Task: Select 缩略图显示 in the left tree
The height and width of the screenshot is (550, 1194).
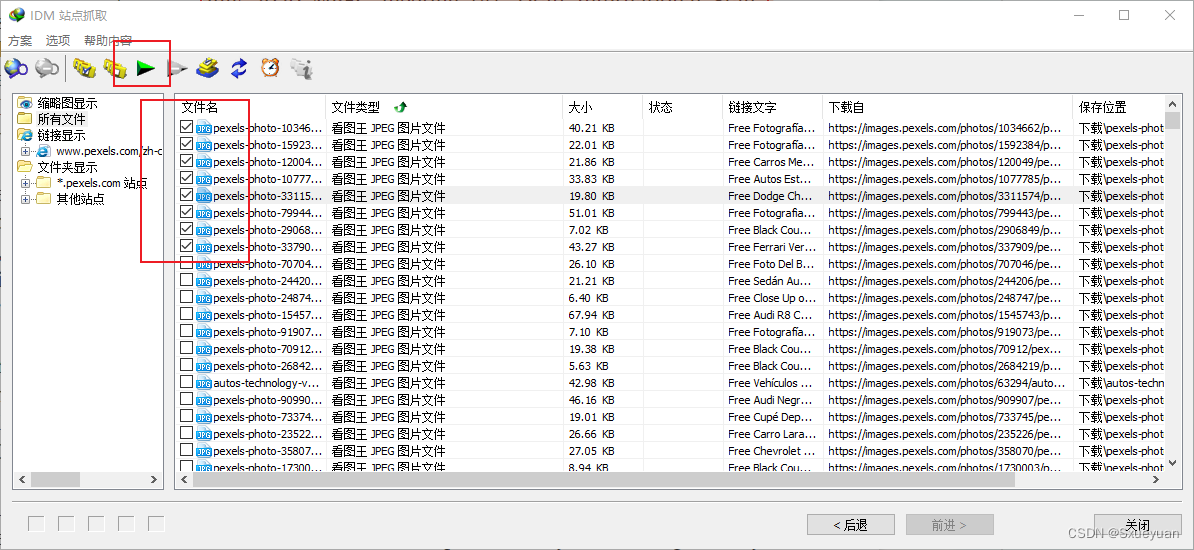Action: click(68, 104)
